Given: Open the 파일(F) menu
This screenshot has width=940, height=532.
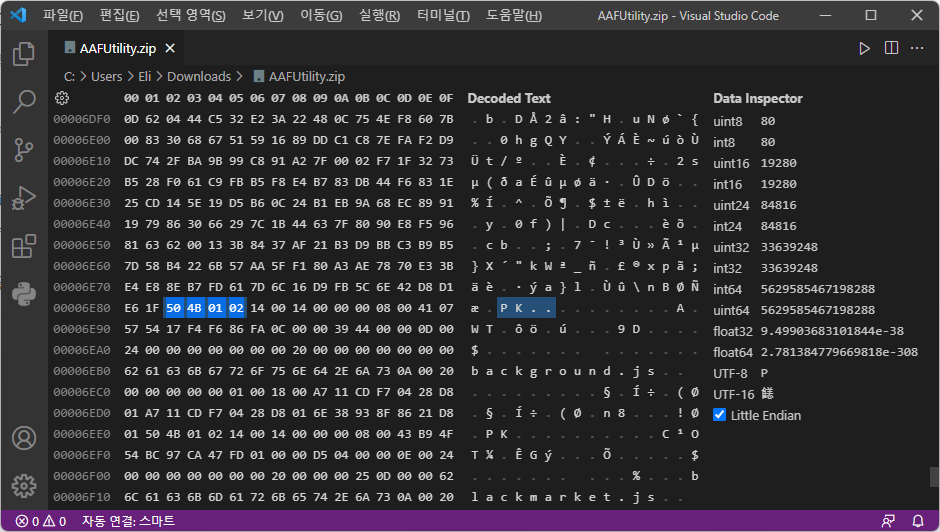Looking at the screenshot, I should [63, 16].
